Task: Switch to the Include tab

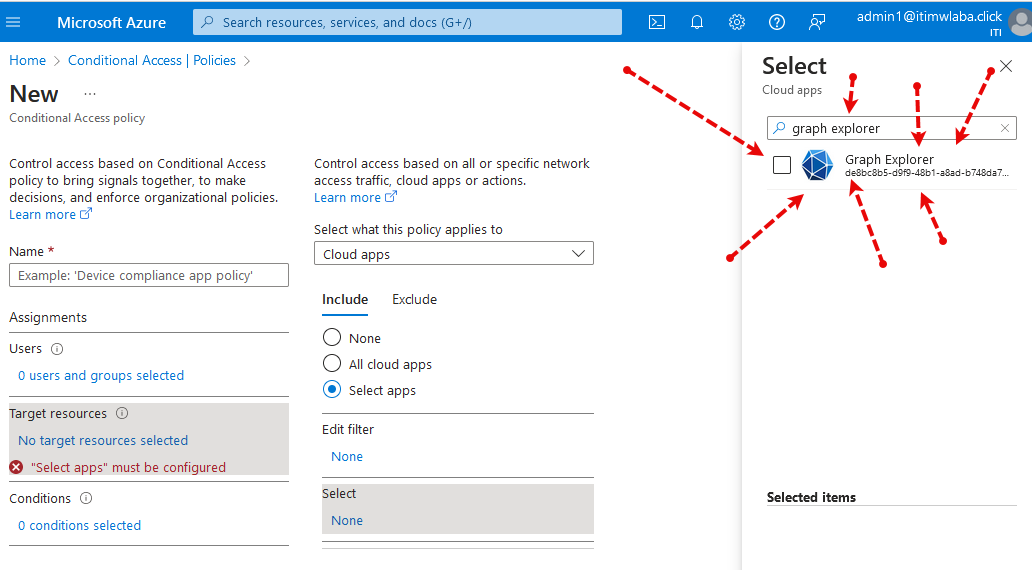Action: click(345, 299)
